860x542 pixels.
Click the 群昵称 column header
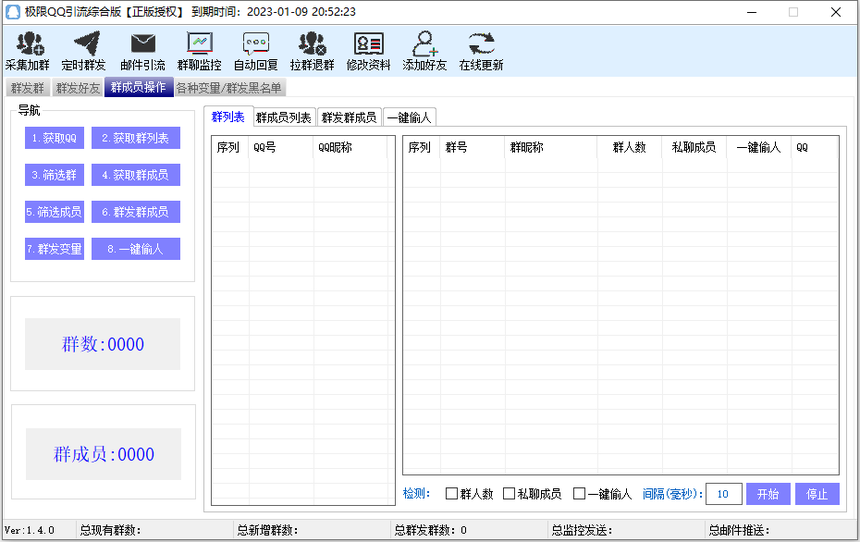(x=551, y=148)
